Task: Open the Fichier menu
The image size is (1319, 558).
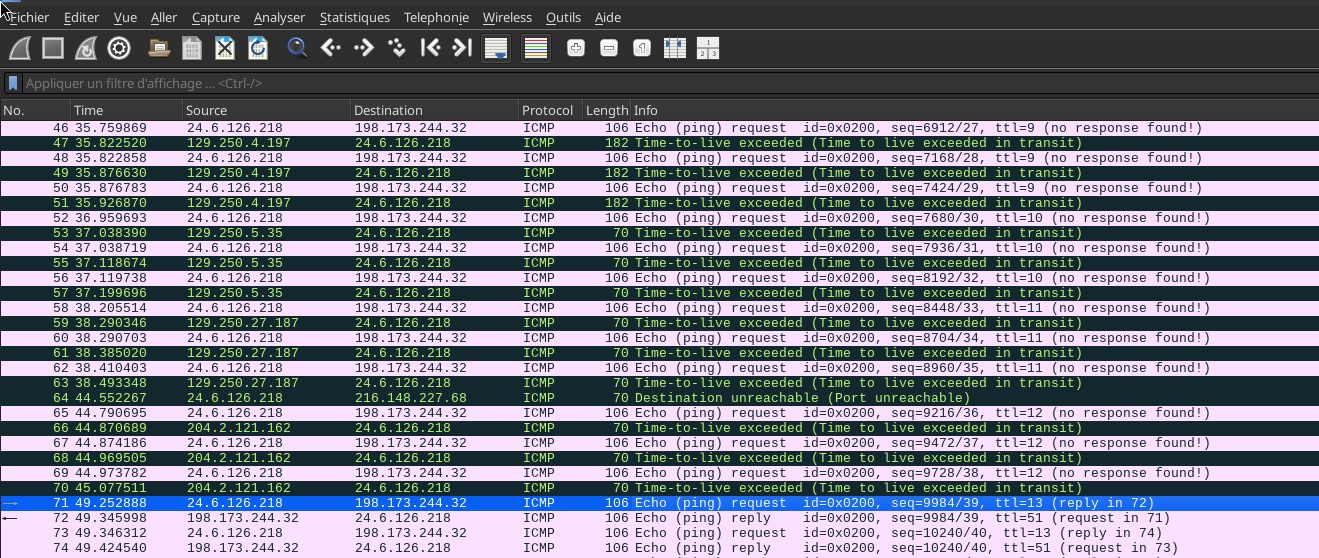Action: coord(28,17)
